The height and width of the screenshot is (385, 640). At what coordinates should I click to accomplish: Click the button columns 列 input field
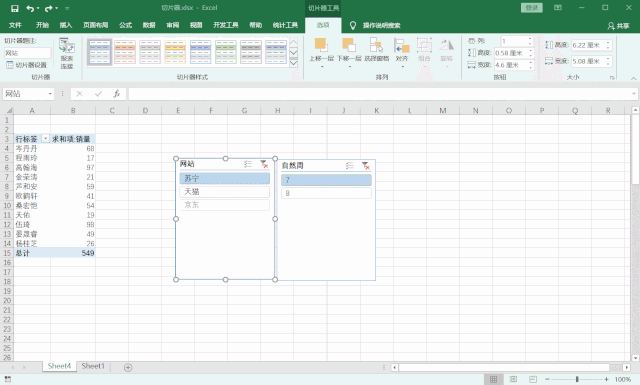coord(513,41)
